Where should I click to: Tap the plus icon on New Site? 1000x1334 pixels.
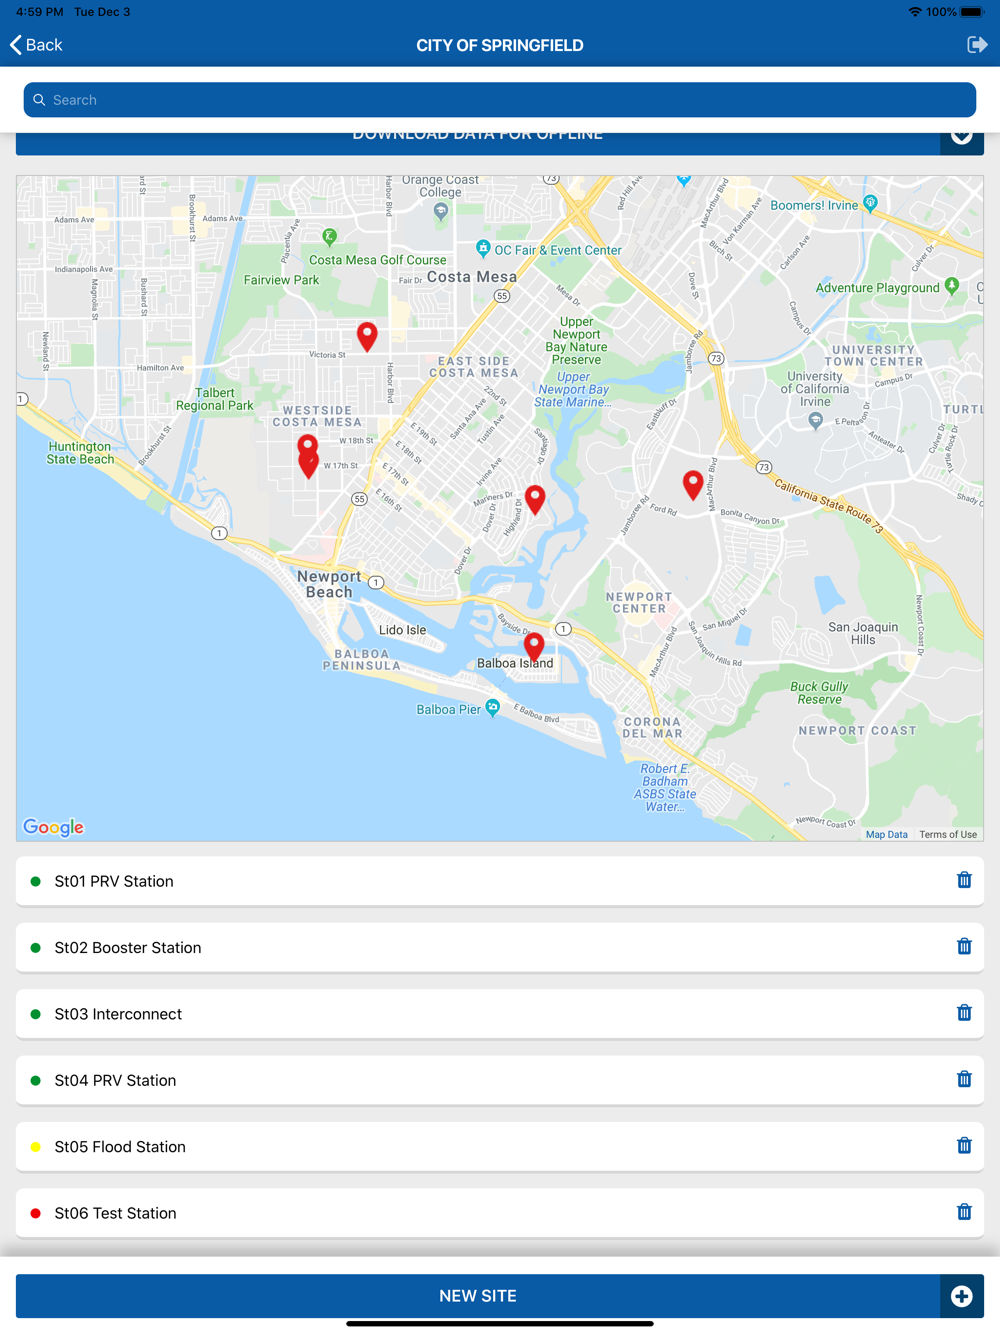click(x=962, y=1296)
